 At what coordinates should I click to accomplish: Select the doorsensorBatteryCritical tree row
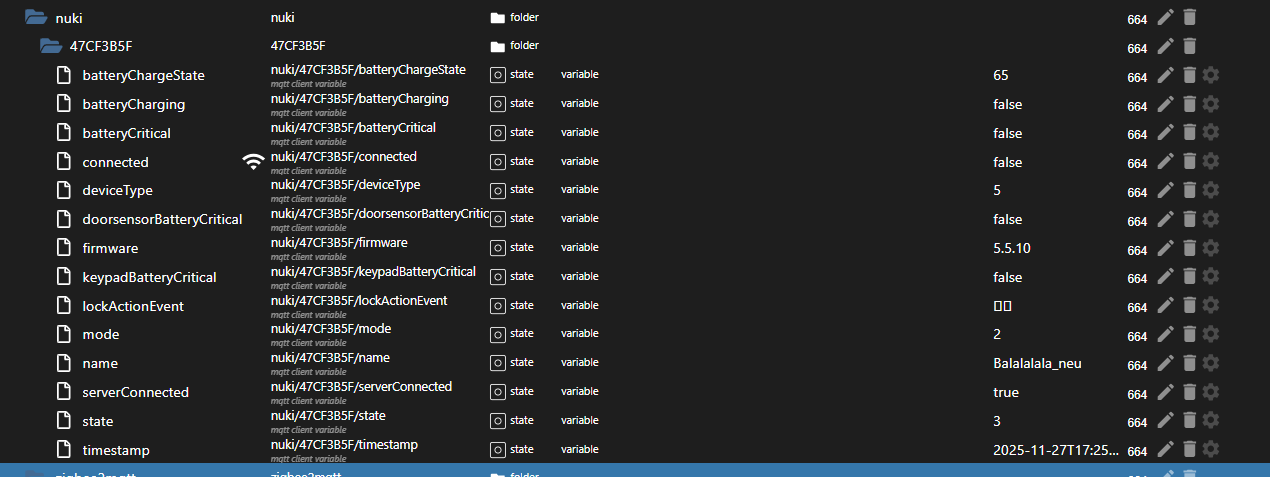click(x=635, y=219)
